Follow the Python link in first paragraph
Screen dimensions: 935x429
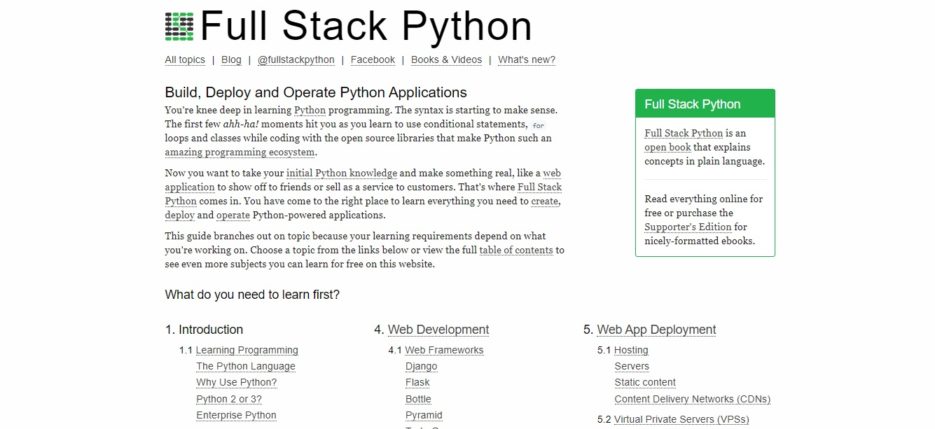pos(310,110)
